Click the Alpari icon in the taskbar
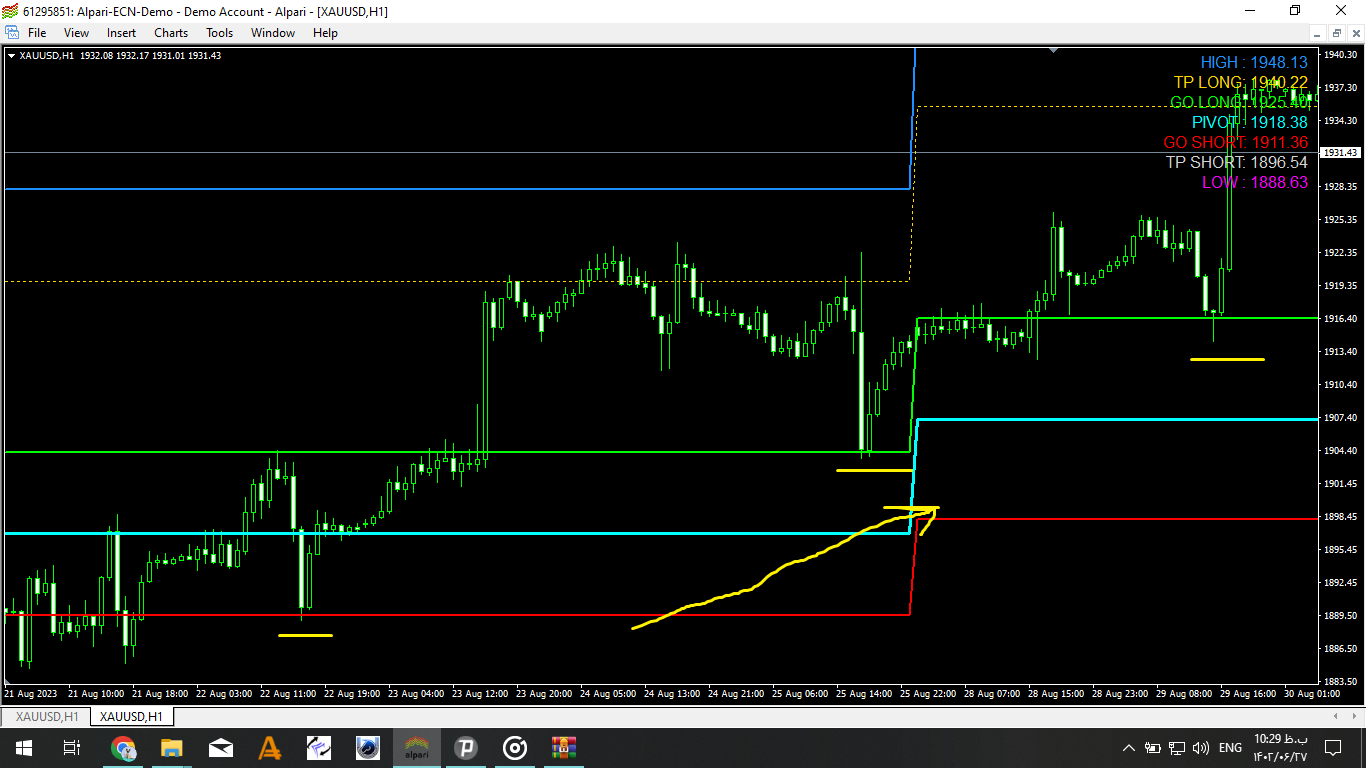This screenshot has height=768, width=1366. [x=417, y=748]
